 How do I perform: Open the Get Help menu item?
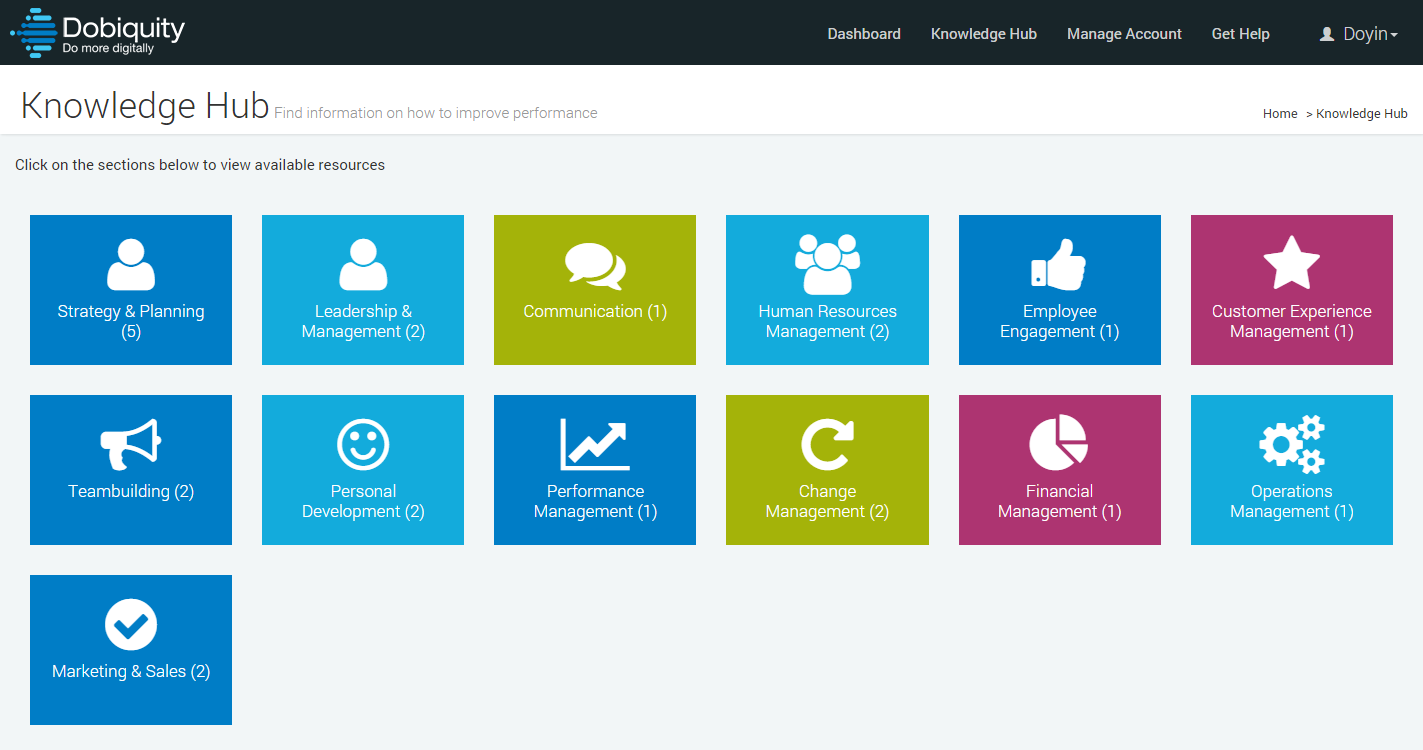click(x=1240, y=34)
